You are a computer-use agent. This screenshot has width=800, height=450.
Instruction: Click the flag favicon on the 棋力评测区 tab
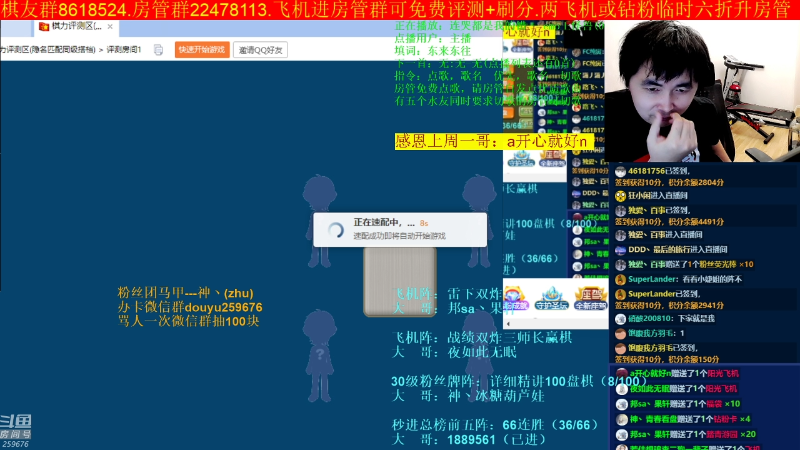[x=44, y=26]
